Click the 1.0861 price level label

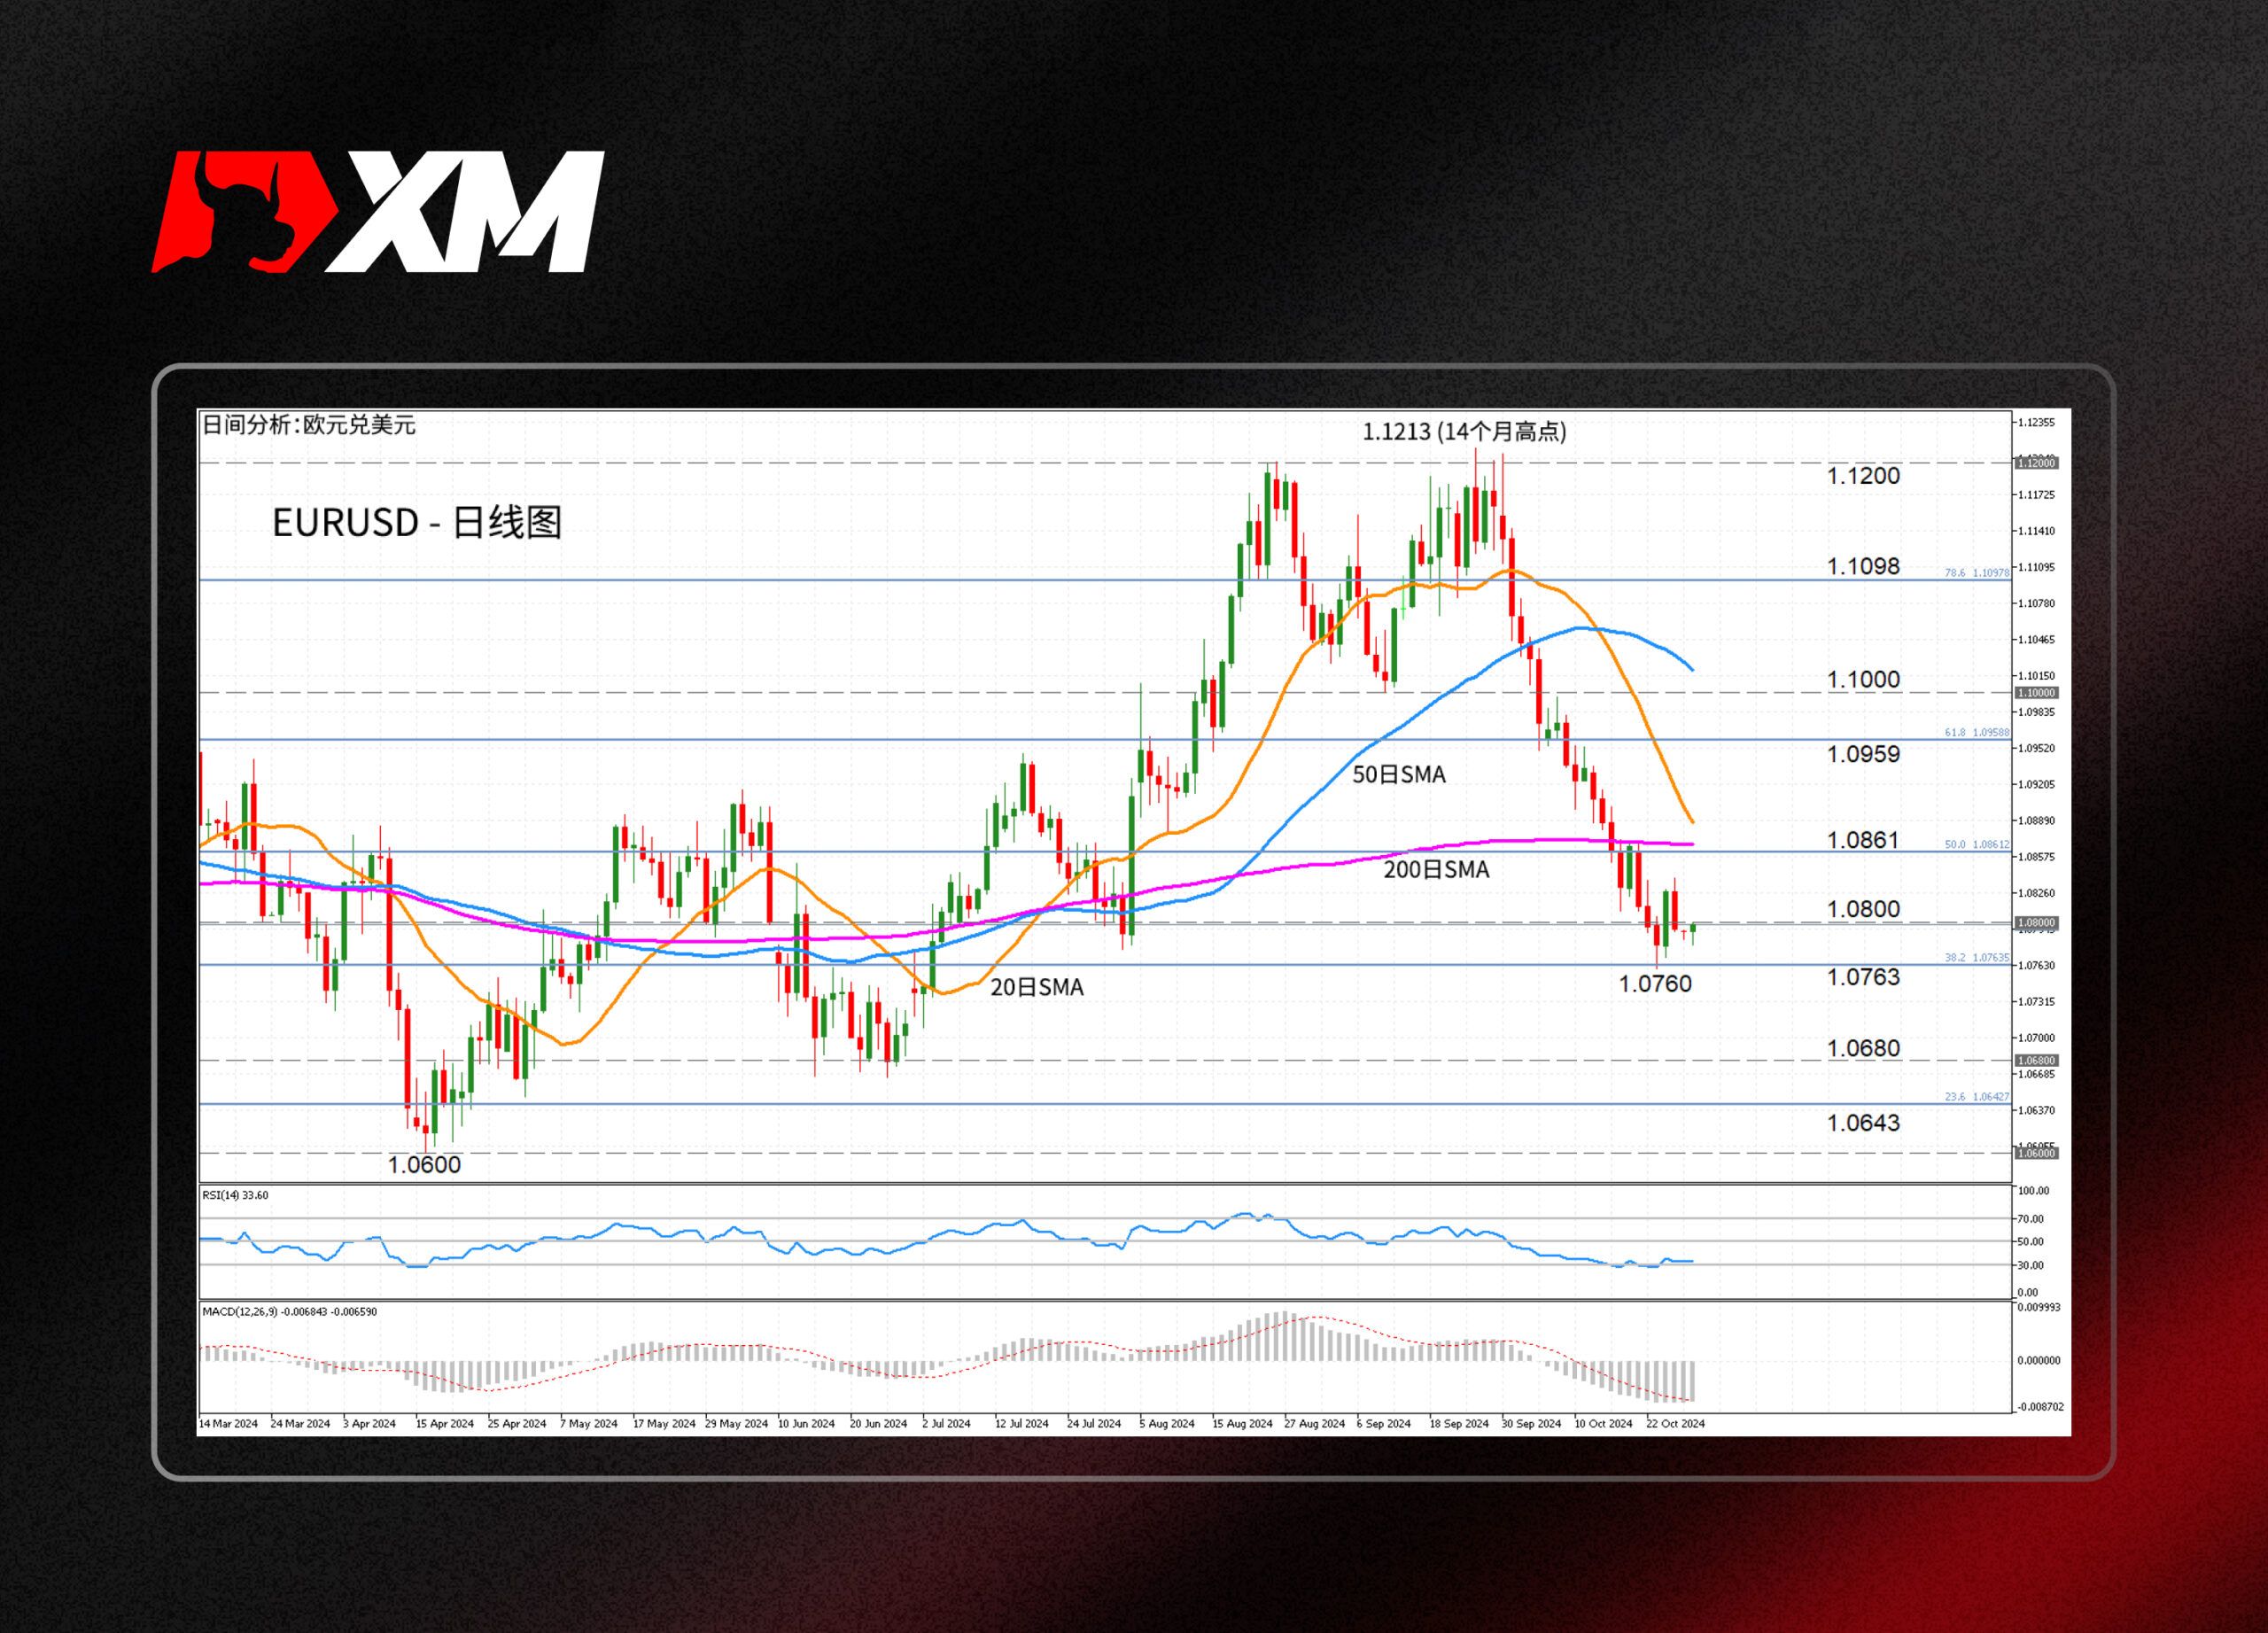[1862, 840]
